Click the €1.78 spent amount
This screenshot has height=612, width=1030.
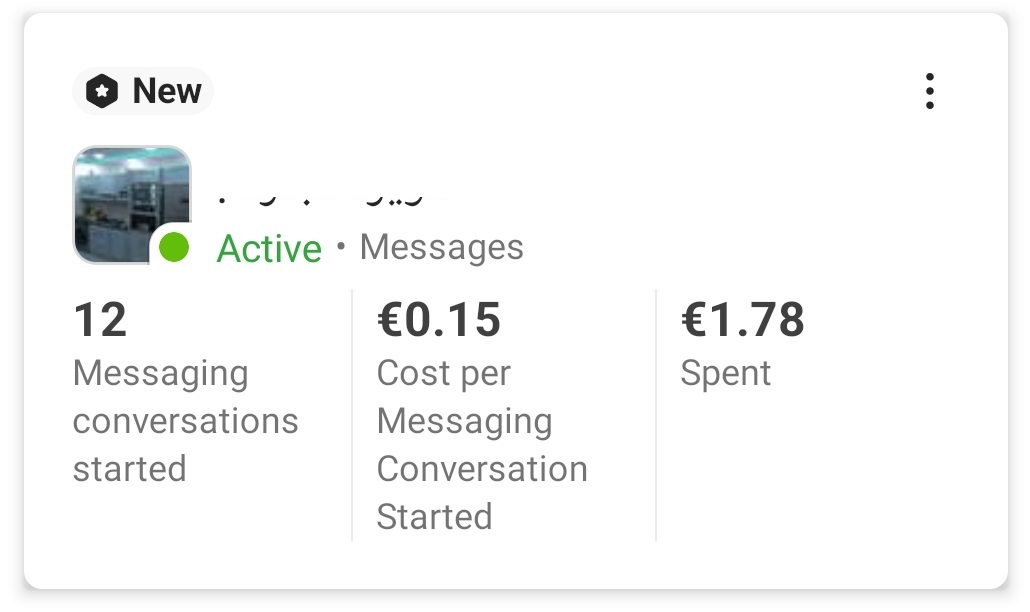click(x=742, y=320)
